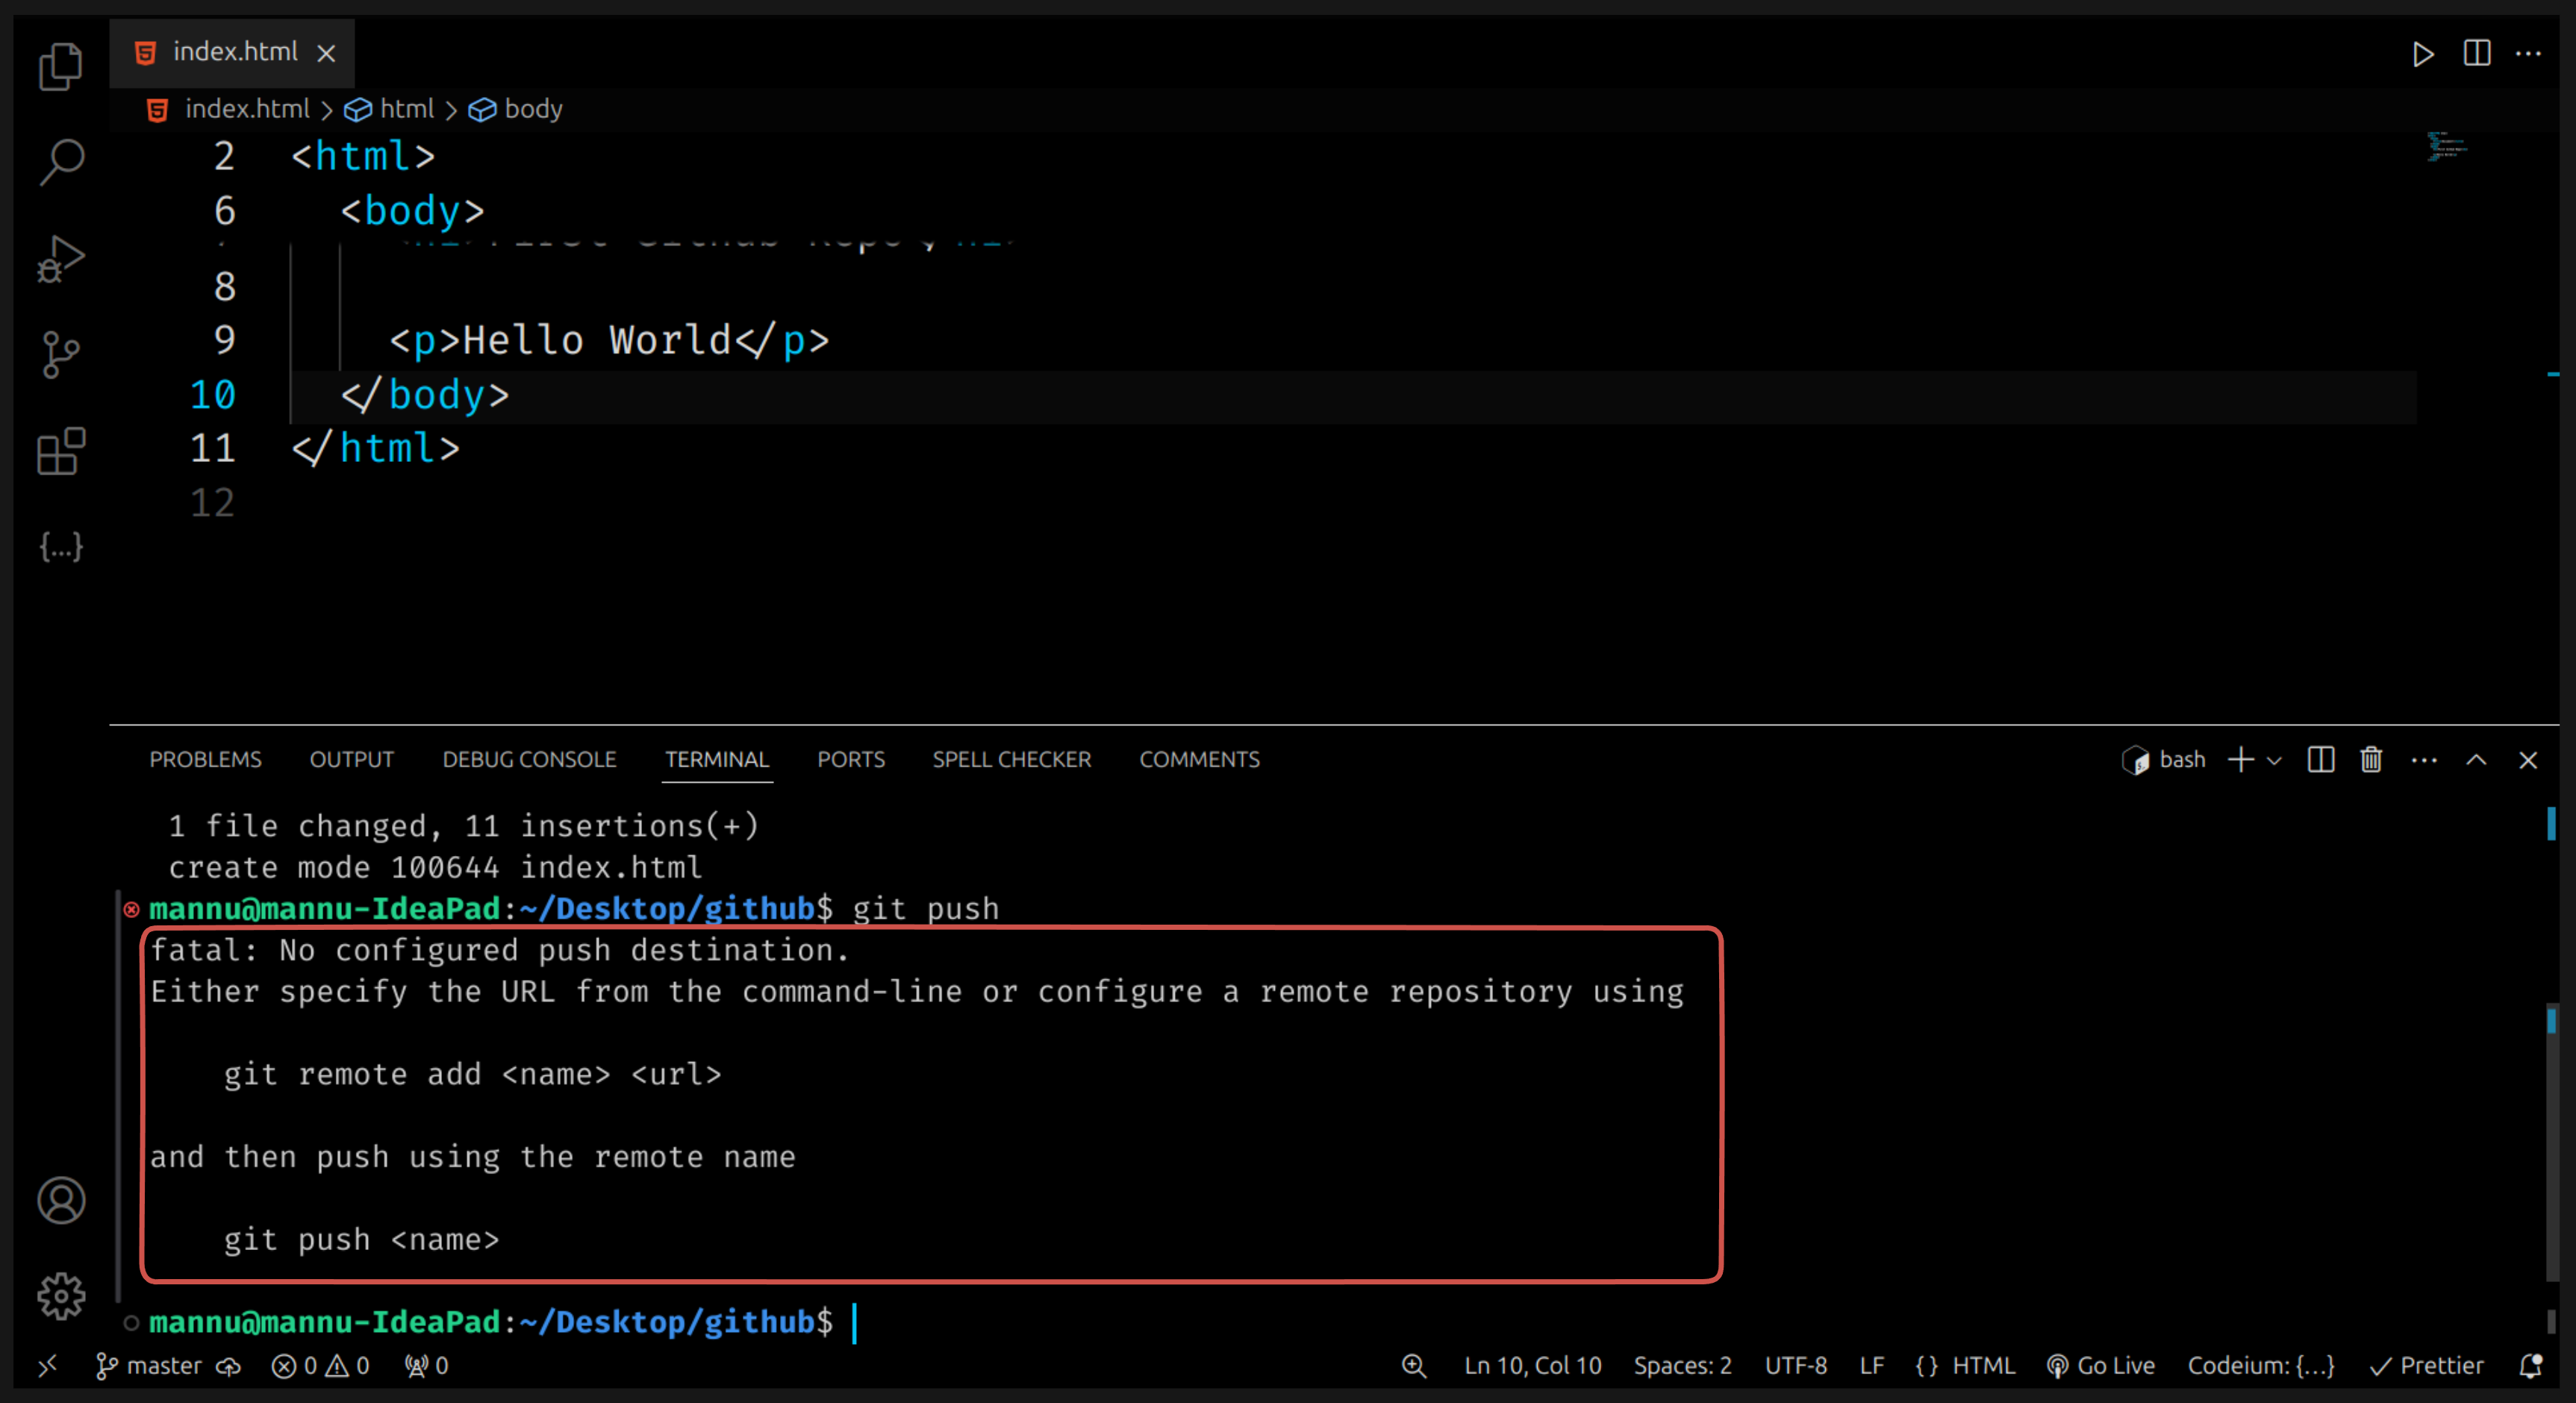Click the master branch button
This screenshot has height=1403, width=2576.
[150, 1366]
